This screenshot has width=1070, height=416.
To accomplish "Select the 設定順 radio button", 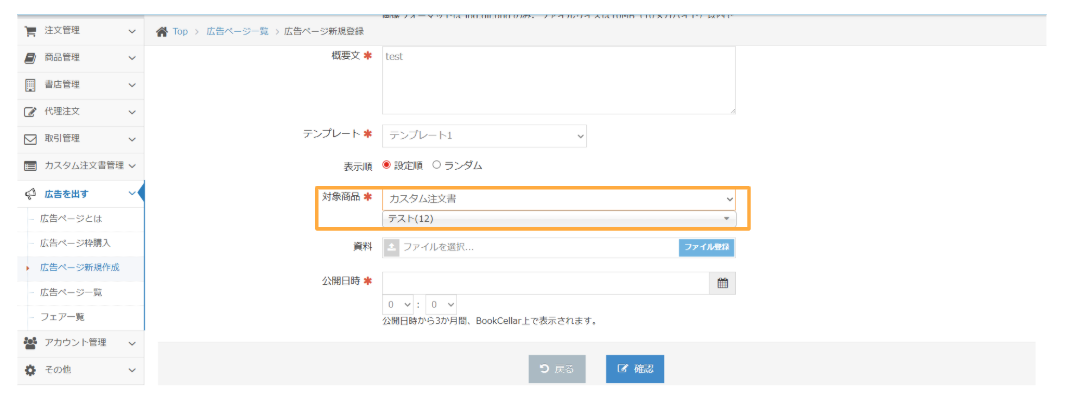I will pyautogui.click(x=387, y=165).
